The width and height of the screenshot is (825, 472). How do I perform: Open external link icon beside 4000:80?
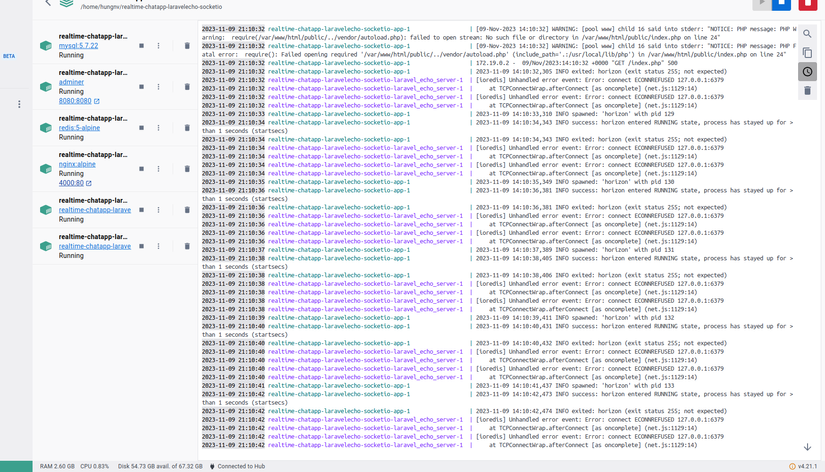[x=89, y=183]
